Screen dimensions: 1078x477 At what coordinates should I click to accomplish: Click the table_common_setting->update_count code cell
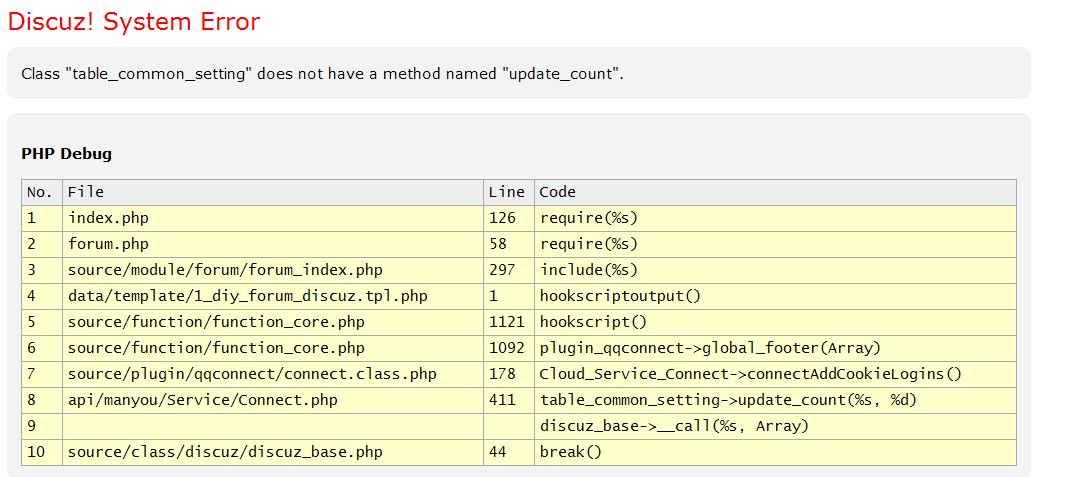click(x=728, y=400)
